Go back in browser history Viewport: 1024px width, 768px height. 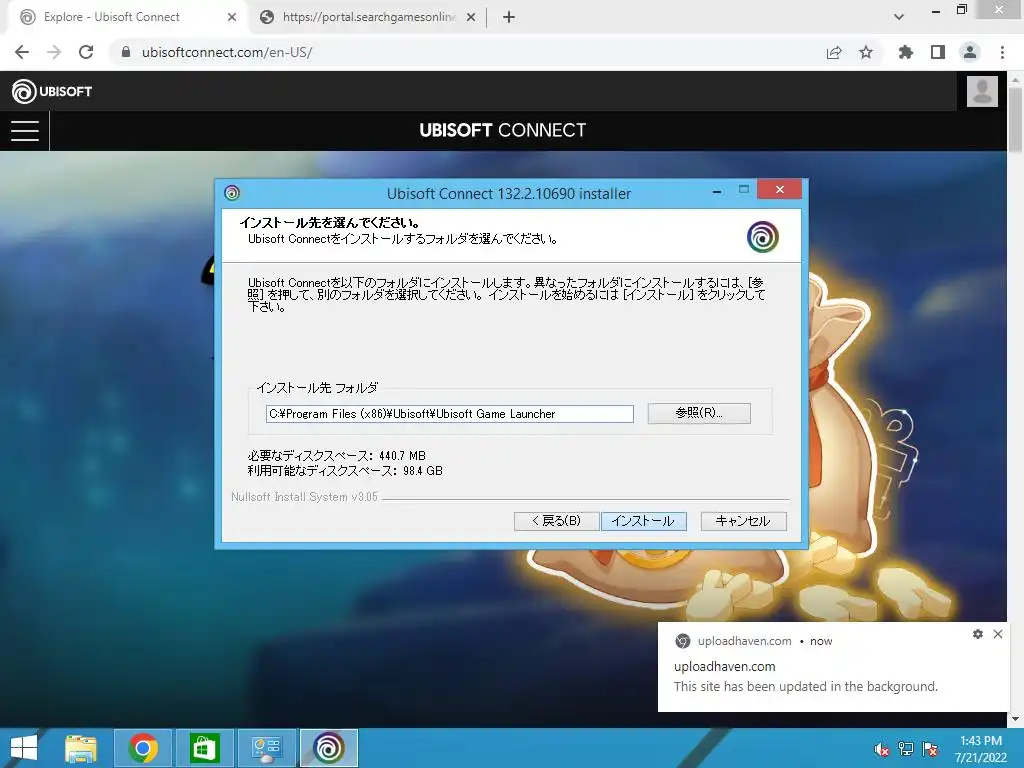(22, 52)
